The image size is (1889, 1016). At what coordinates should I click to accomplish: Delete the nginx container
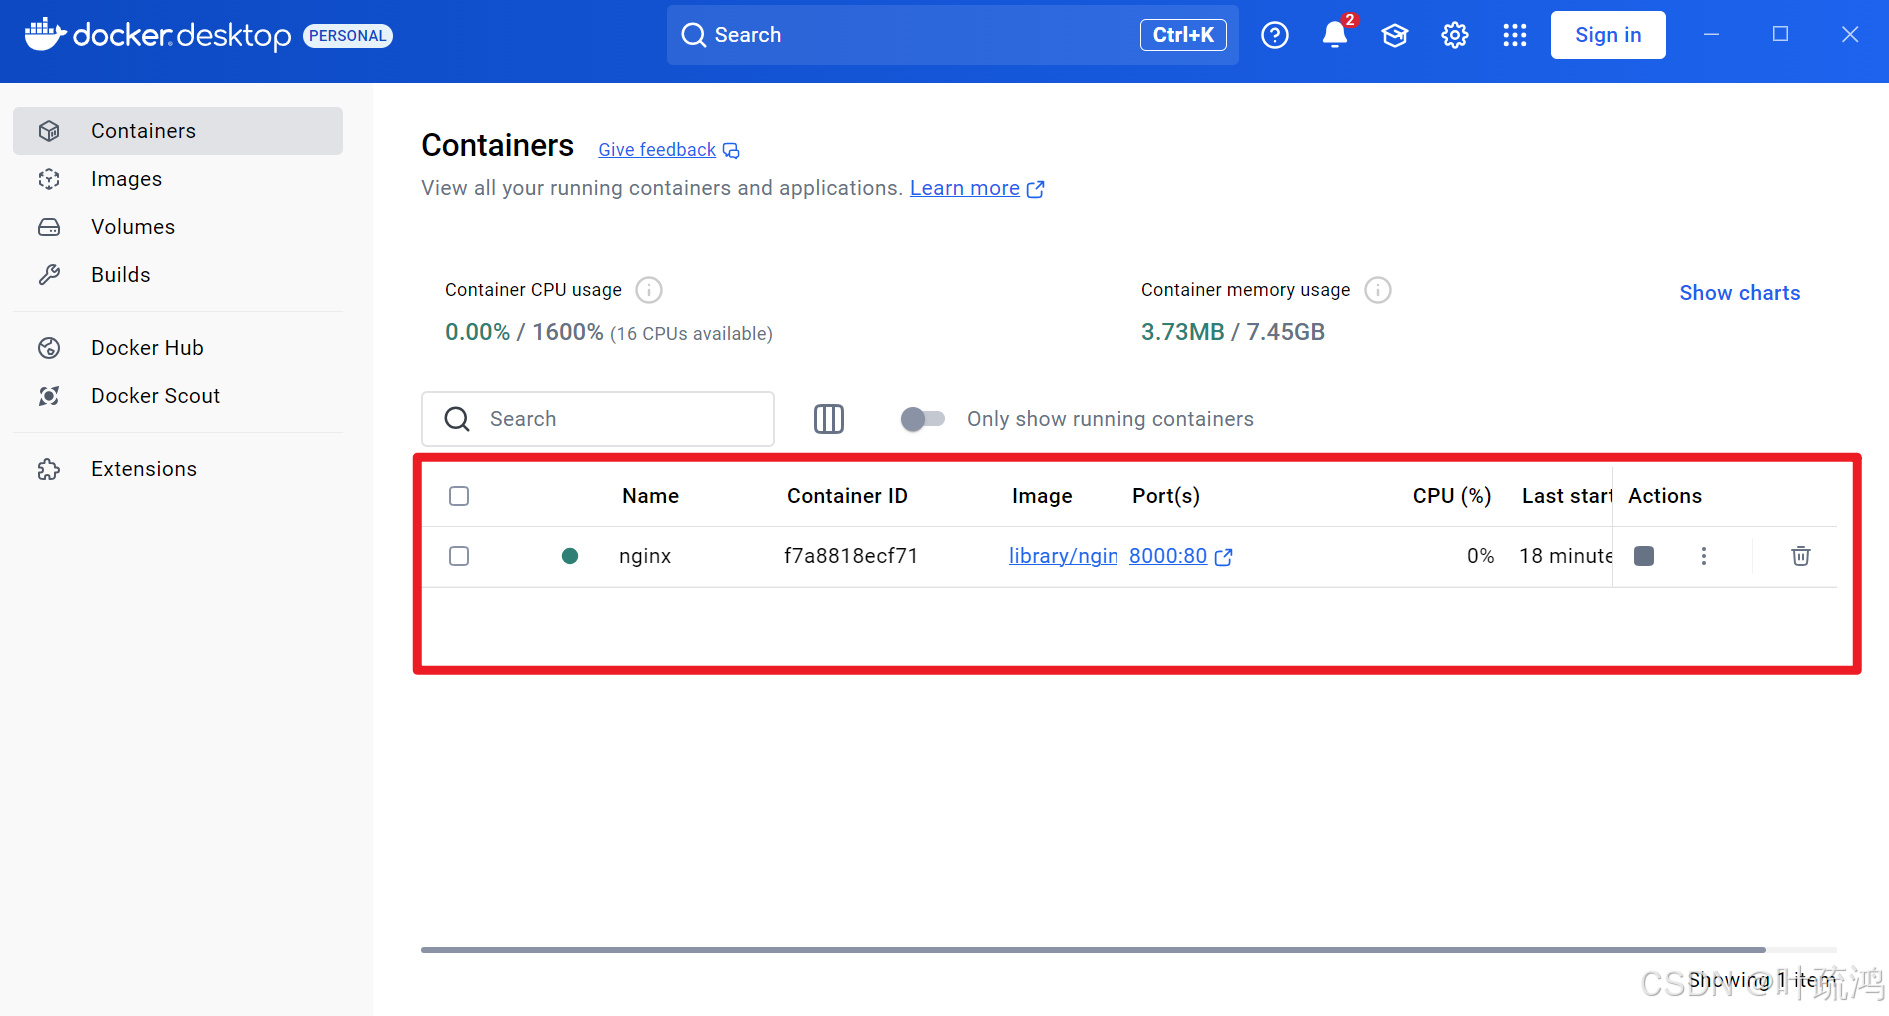[1800, 556]
